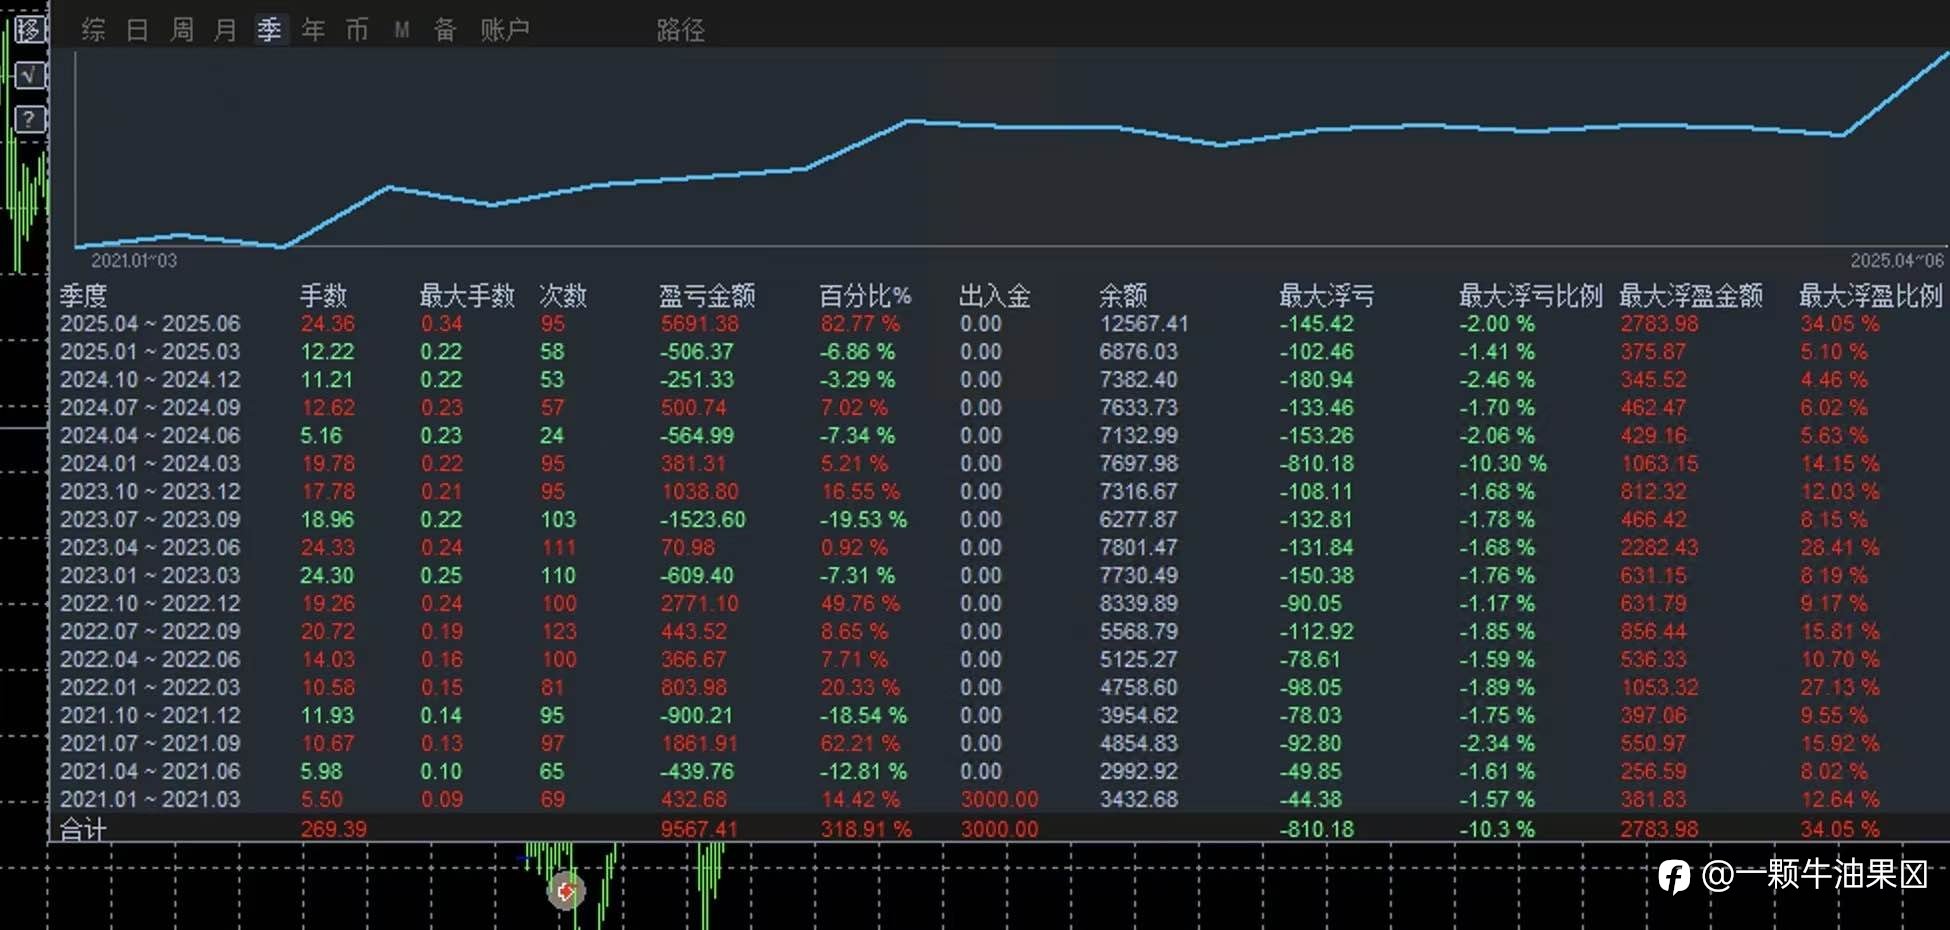Image resolution: width=1950 pixels, height=930 pixels.
Task: Click max floating profit 2282.43
Action: (1660, 548)
